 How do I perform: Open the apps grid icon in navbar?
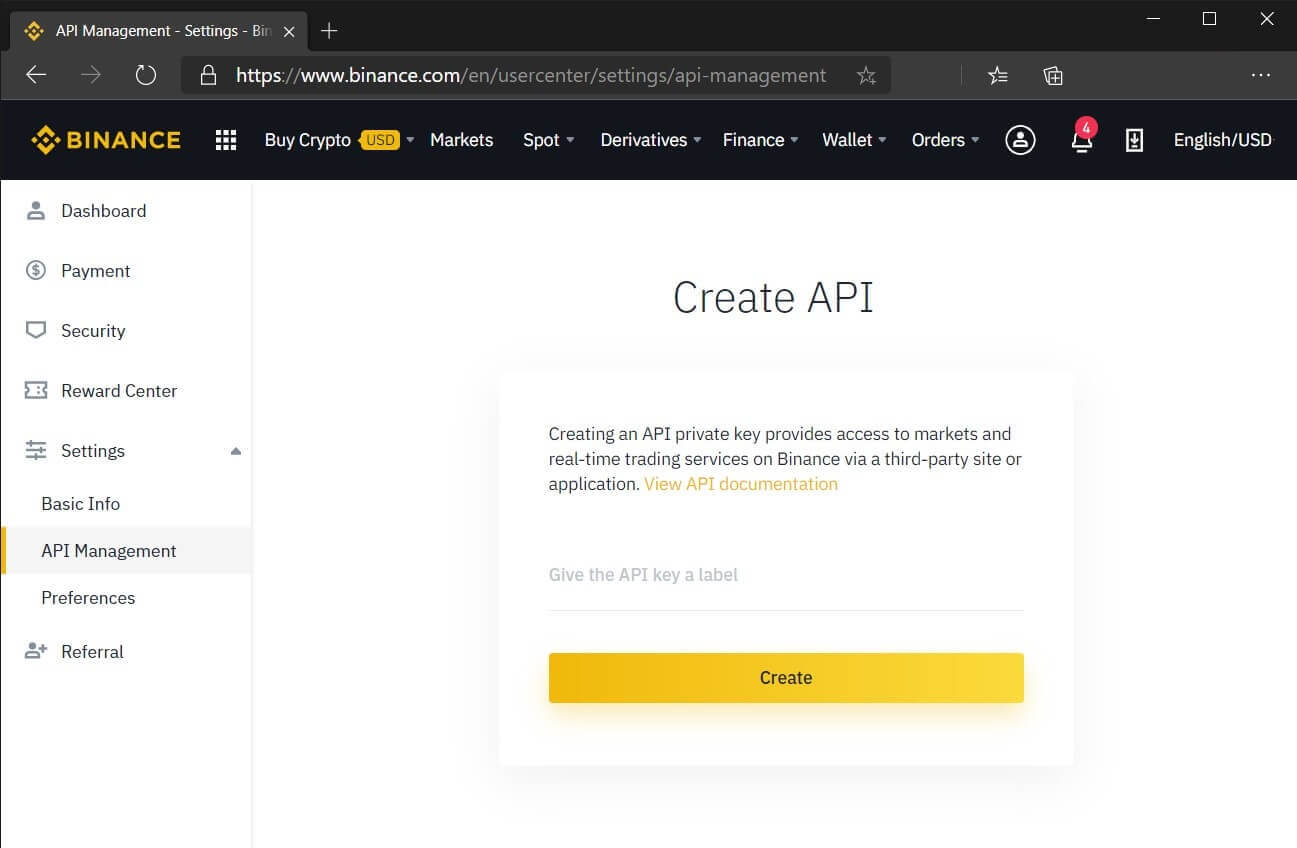tap(225, 140)
